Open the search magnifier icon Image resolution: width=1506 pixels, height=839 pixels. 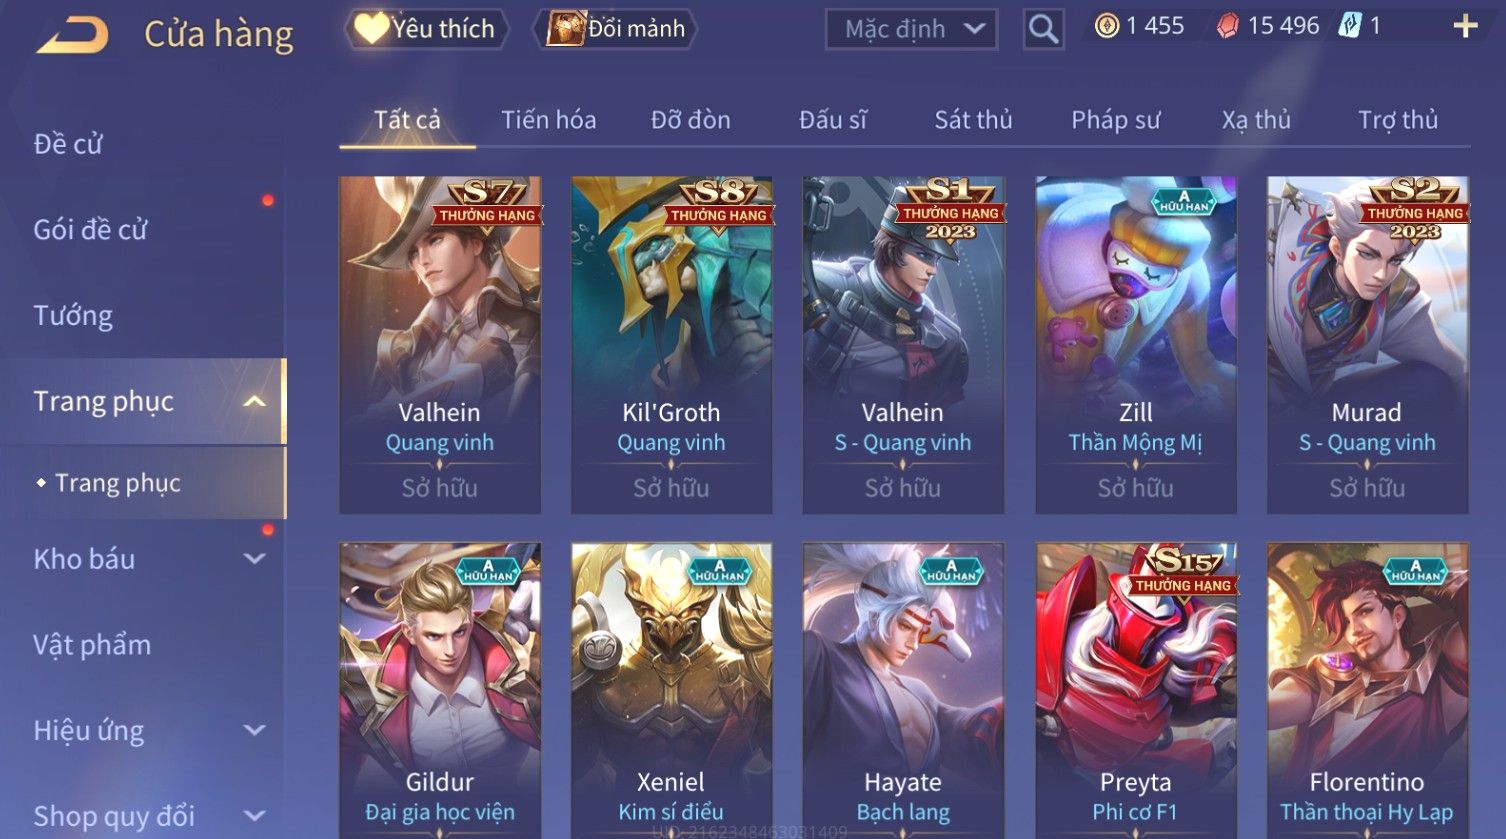(x=1043, y=29)
